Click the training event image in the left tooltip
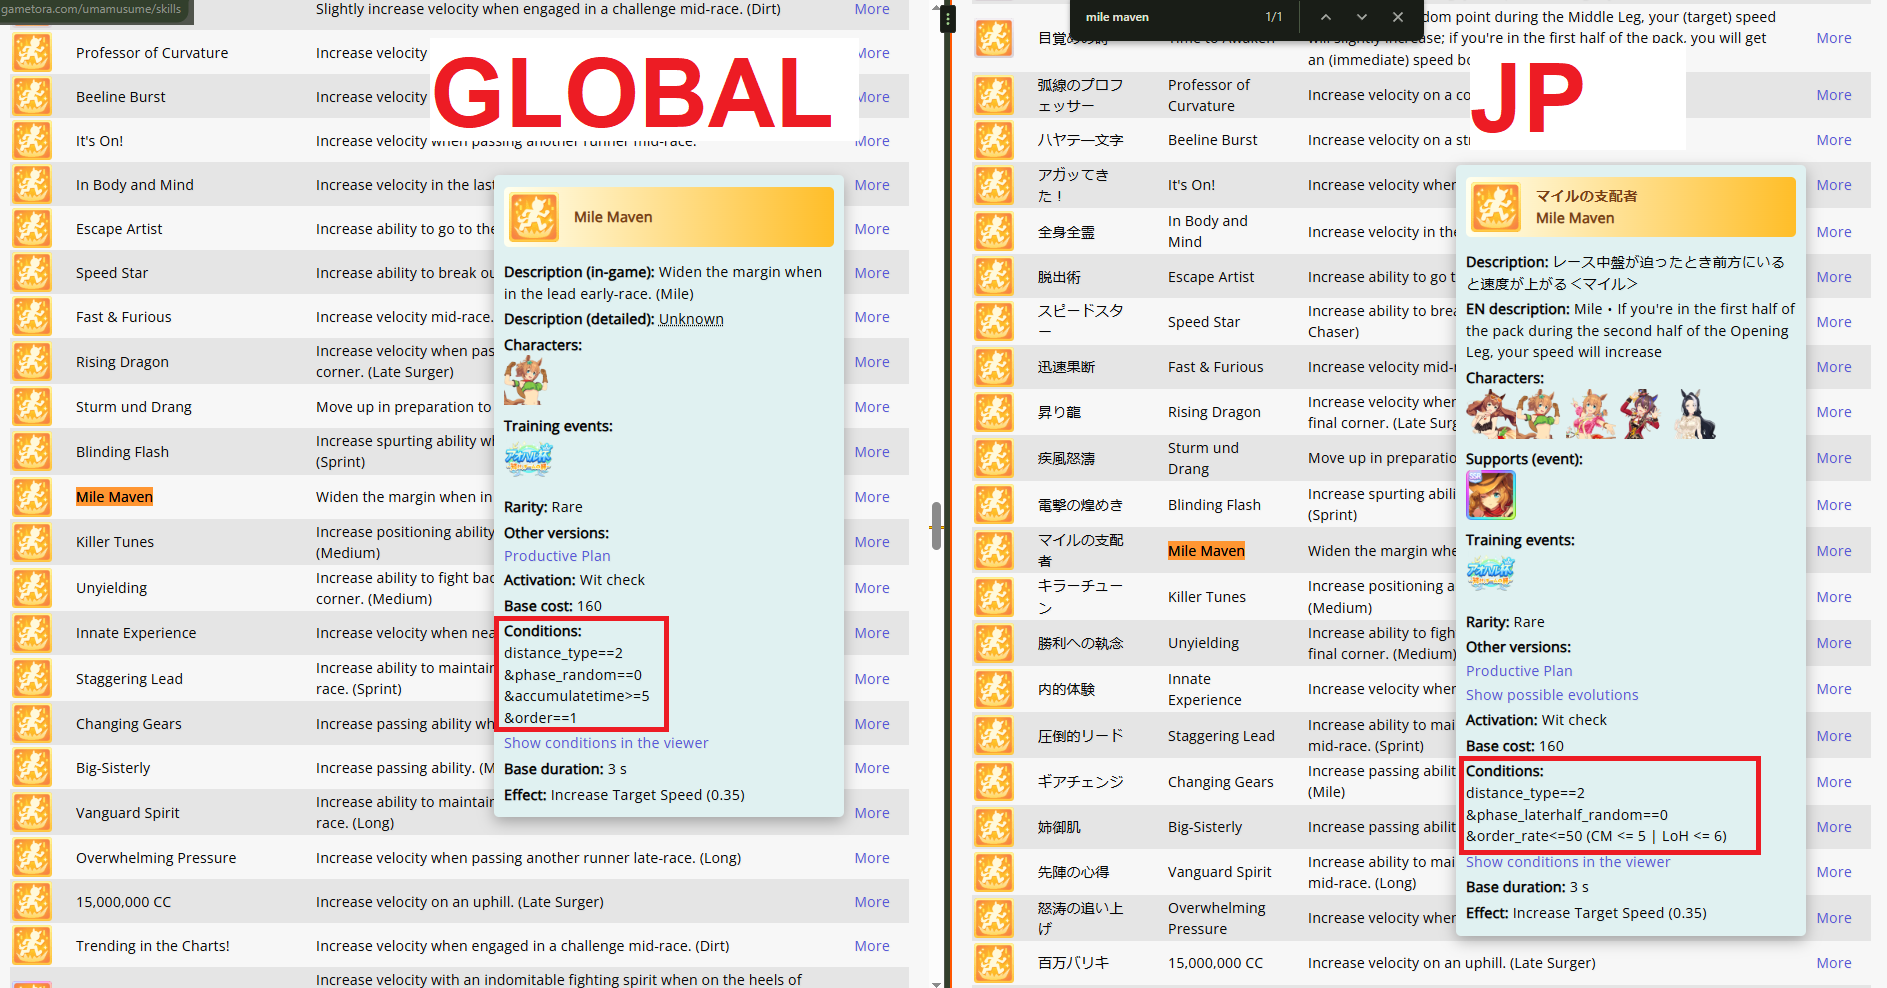 (x=528, y=461)
